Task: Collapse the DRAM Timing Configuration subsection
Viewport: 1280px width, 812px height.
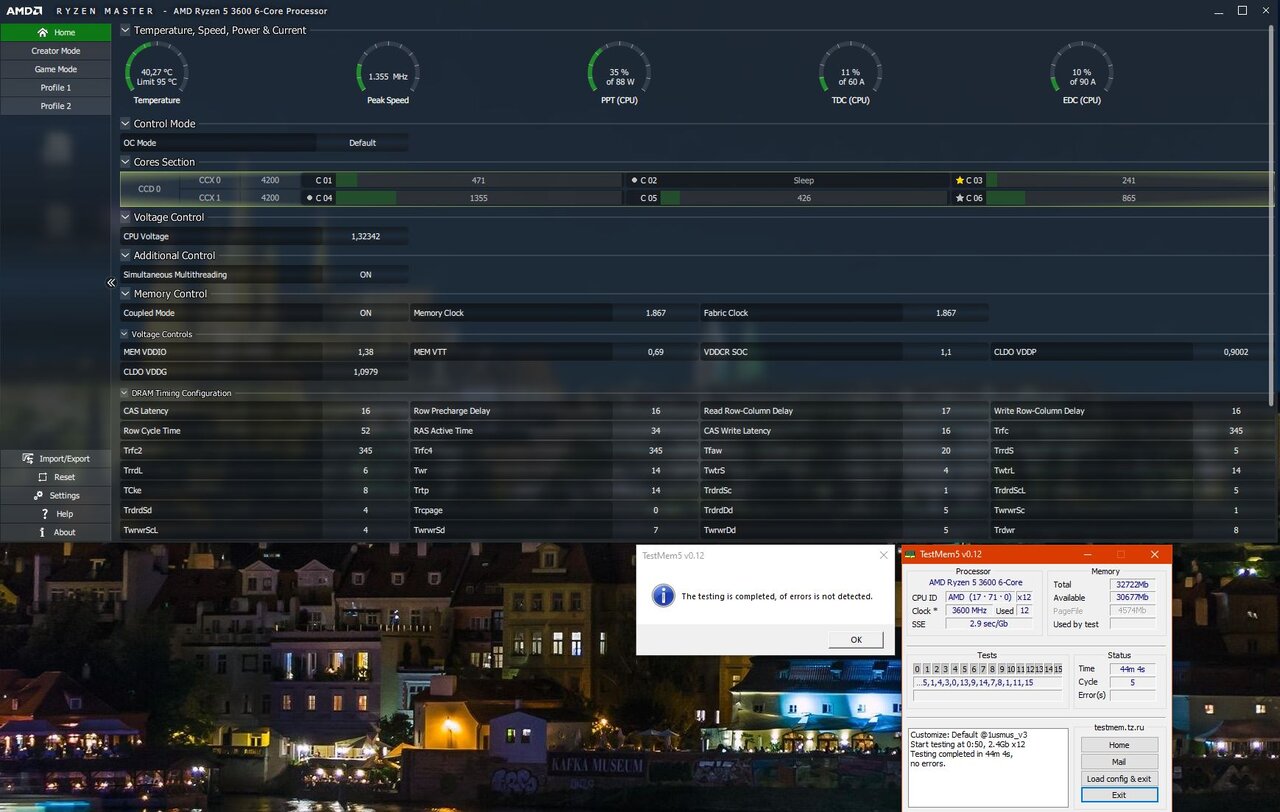Action: coord(124,393)
